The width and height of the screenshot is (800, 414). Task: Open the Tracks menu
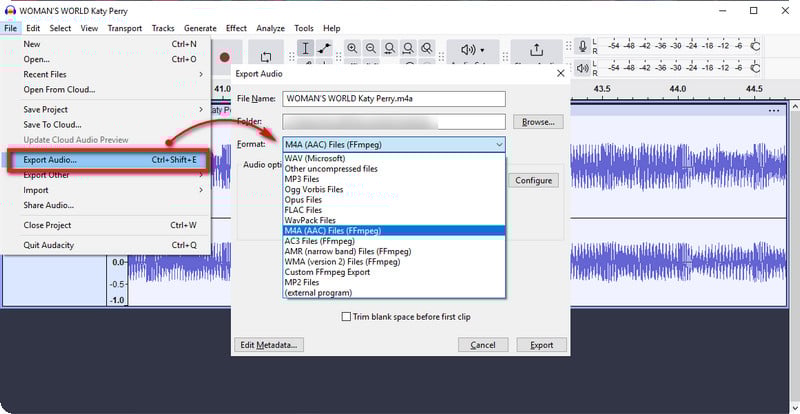tap(163, 28)
